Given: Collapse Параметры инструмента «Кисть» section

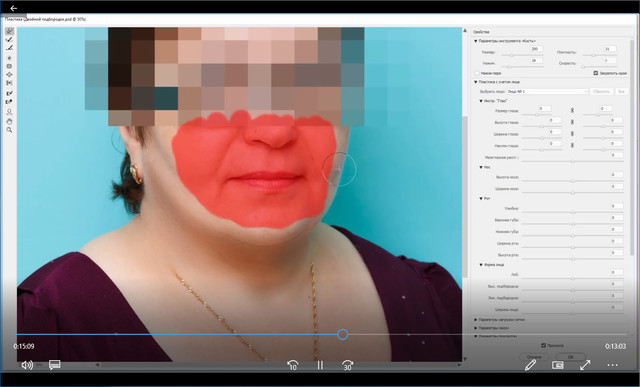Looking at the screenshot, I should [476, 41].
